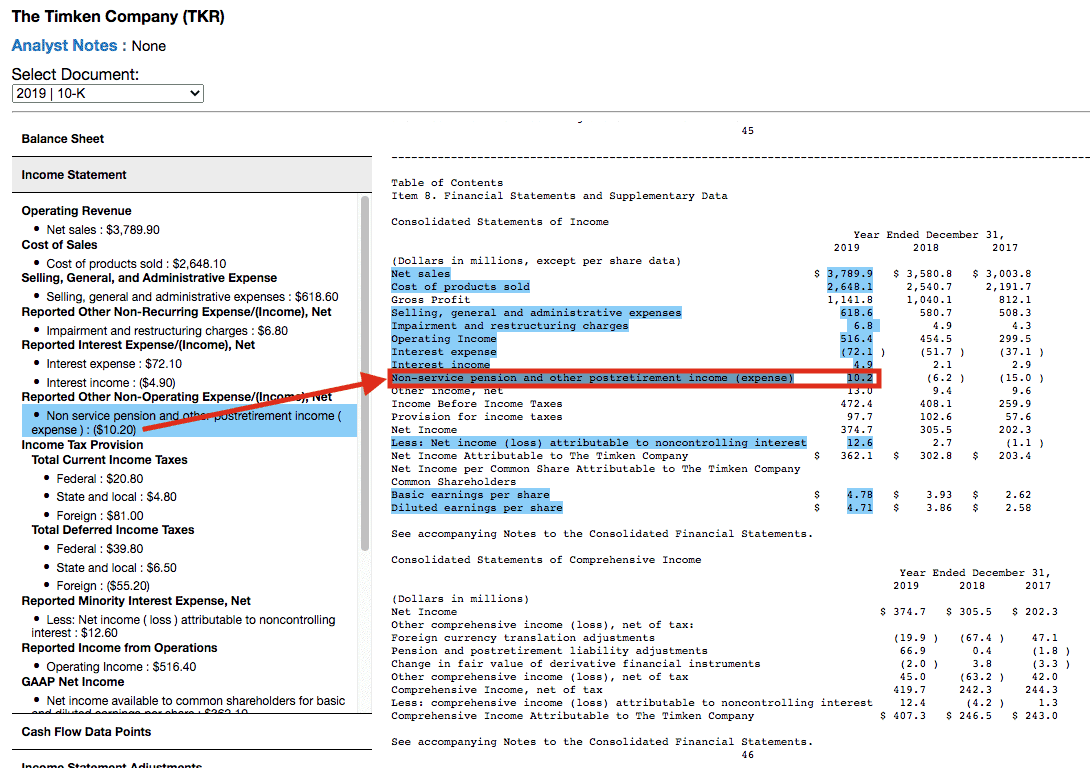Click 'Reported Interest Expense/(Income), Net' heading

(x=138, y=345)
